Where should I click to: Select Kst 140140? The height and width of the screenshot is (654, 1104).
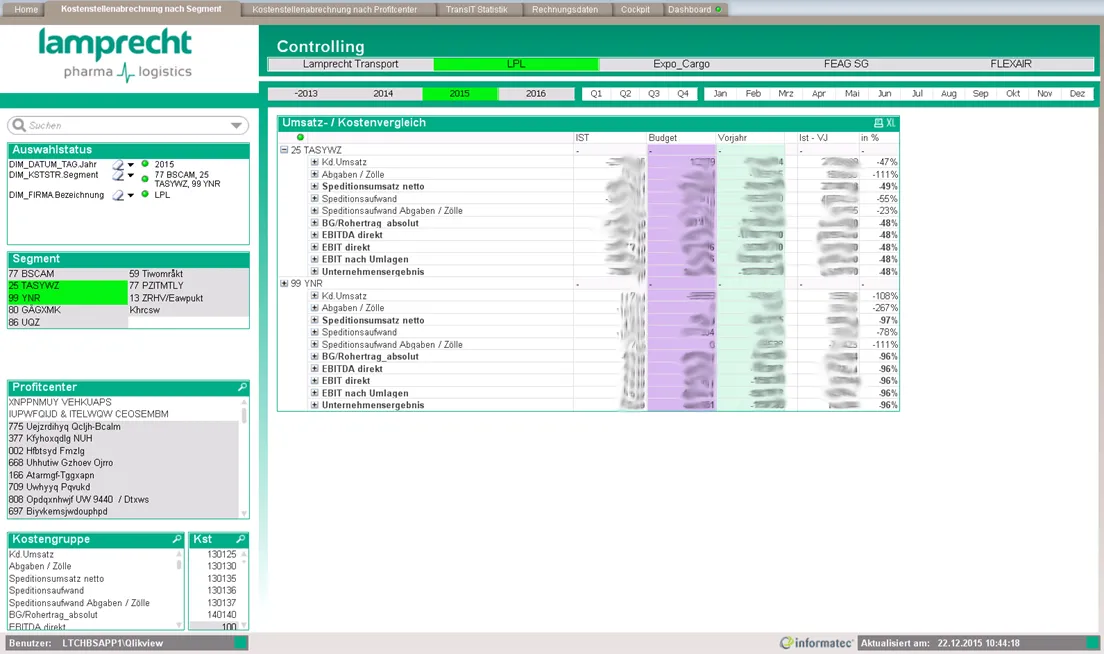click(215, 615)
